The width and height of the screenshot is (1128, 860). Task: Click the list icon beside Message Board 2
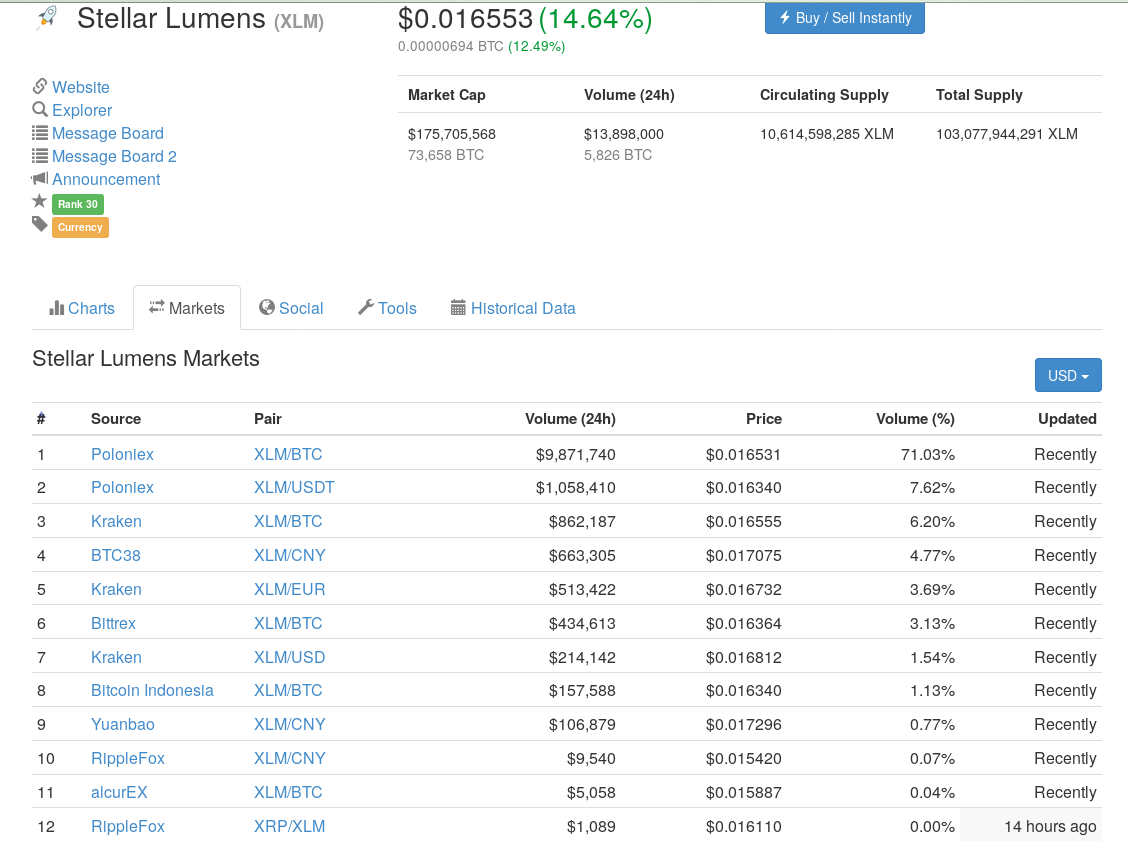point(40,155)
